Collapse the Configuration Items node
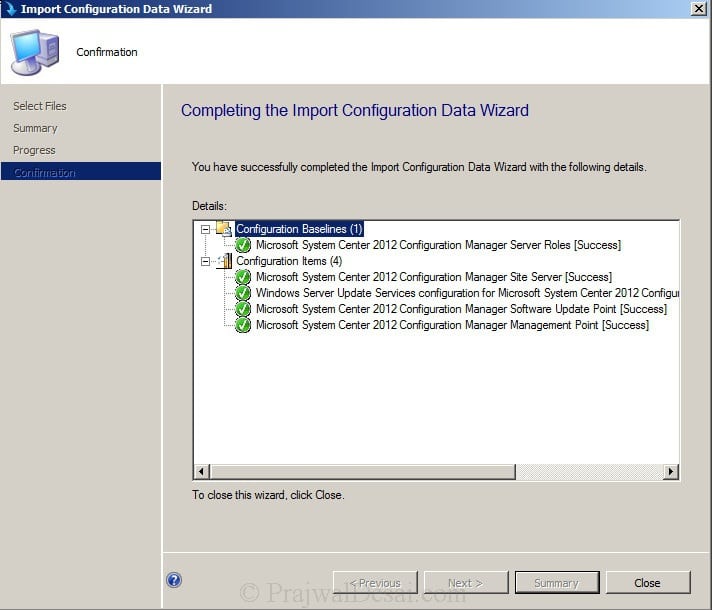 205,261
